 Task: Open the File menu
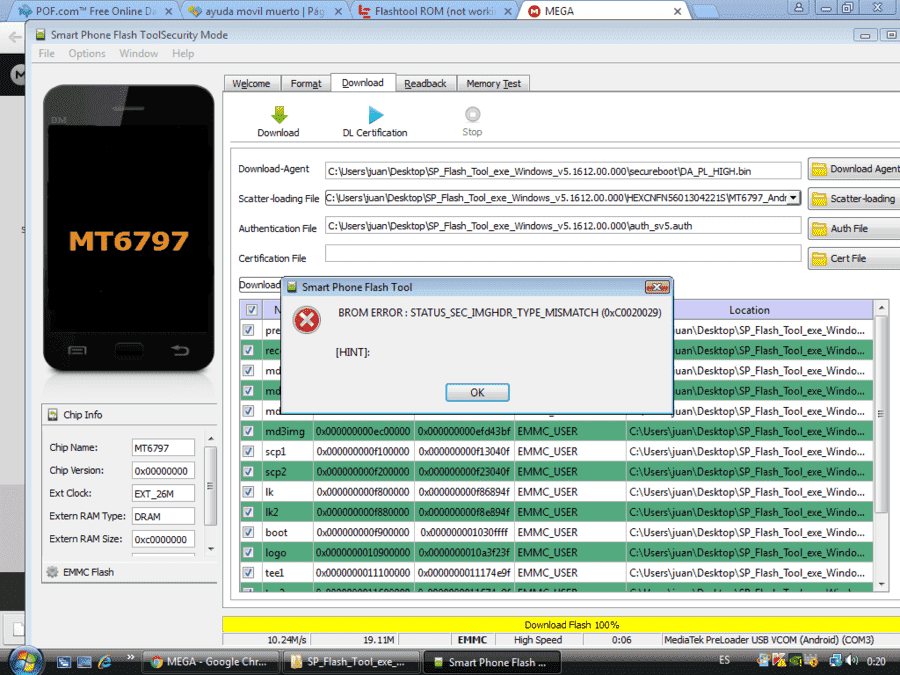pyautogui.click(x=46, y=53)
